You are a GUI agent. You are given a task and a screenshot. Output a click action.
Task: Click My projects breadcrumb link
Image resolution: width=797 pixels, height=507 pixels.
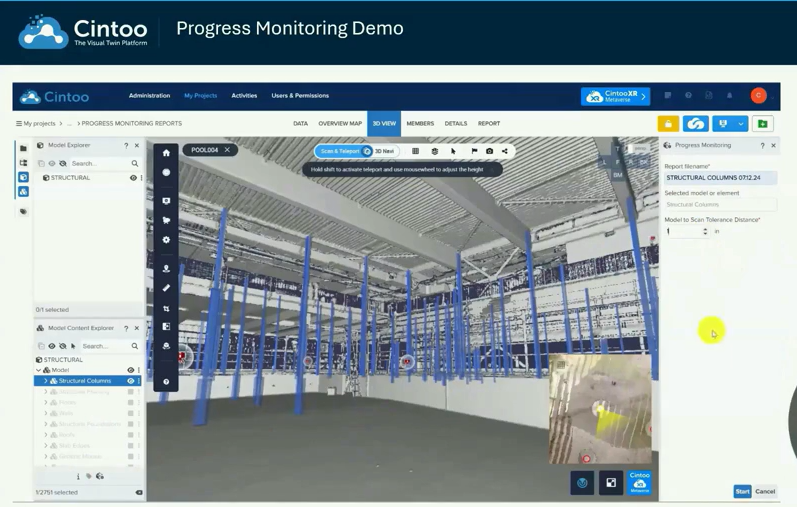[x=39, y=124]
